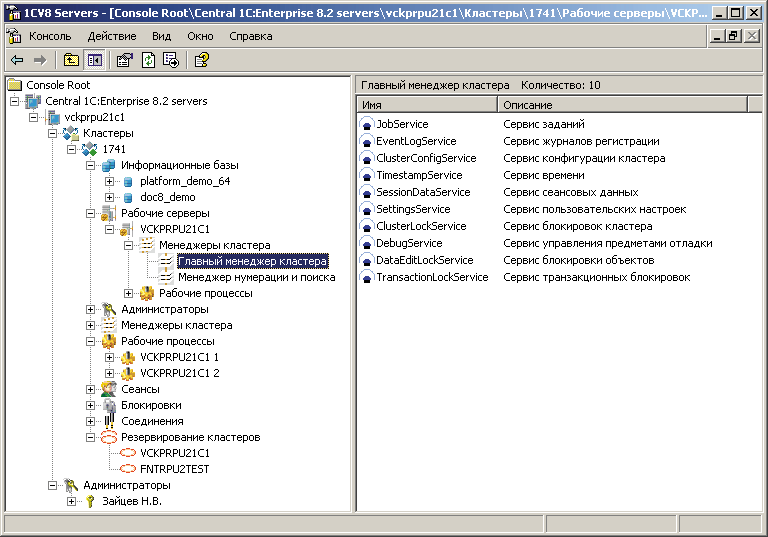Viewport: 768px width, 537px height.
Task: Click the Блокировки lock icon
Action: pyautogui.click(x=109, y=405)
